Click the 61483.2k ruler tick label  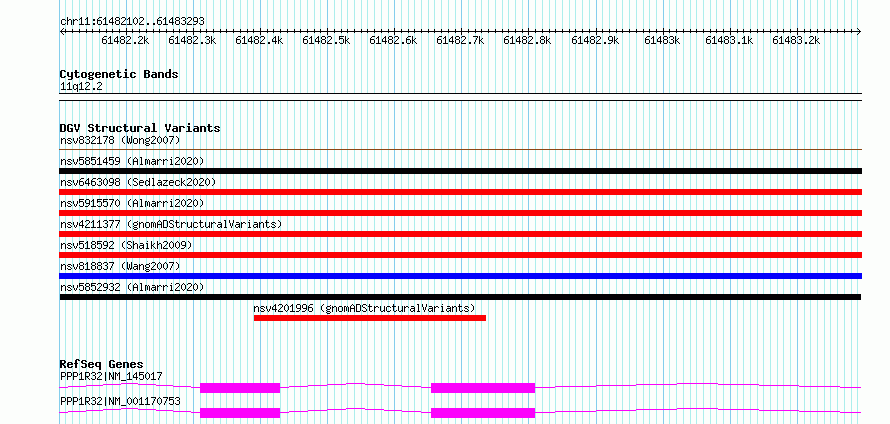[796, 40]
